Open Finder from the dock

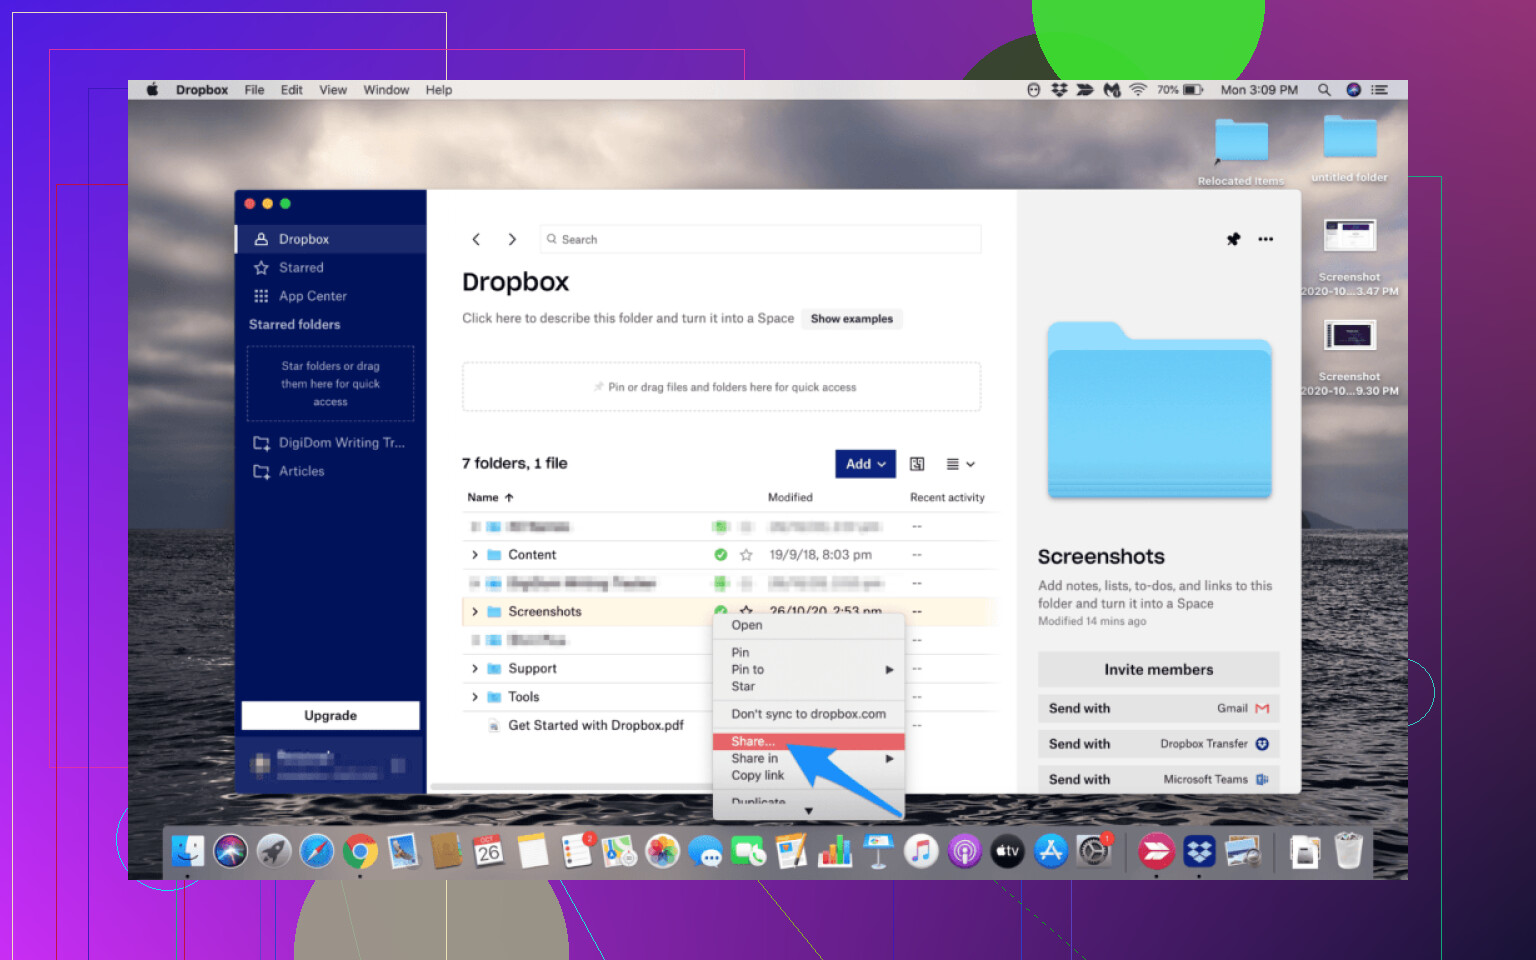pyautogui.click(x=187, y=851)
